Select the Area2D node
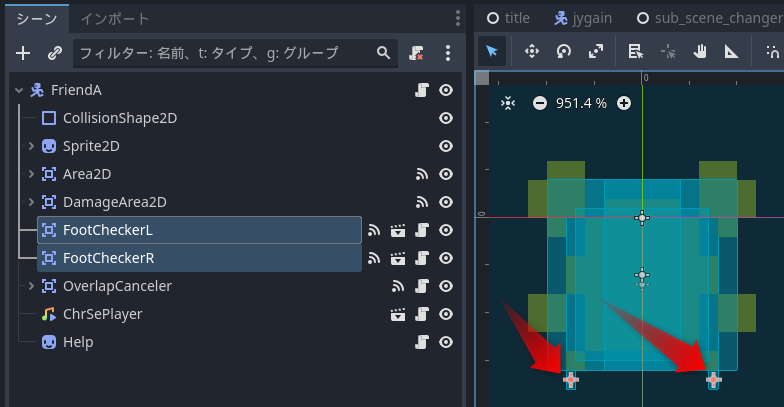 (87, 174)
